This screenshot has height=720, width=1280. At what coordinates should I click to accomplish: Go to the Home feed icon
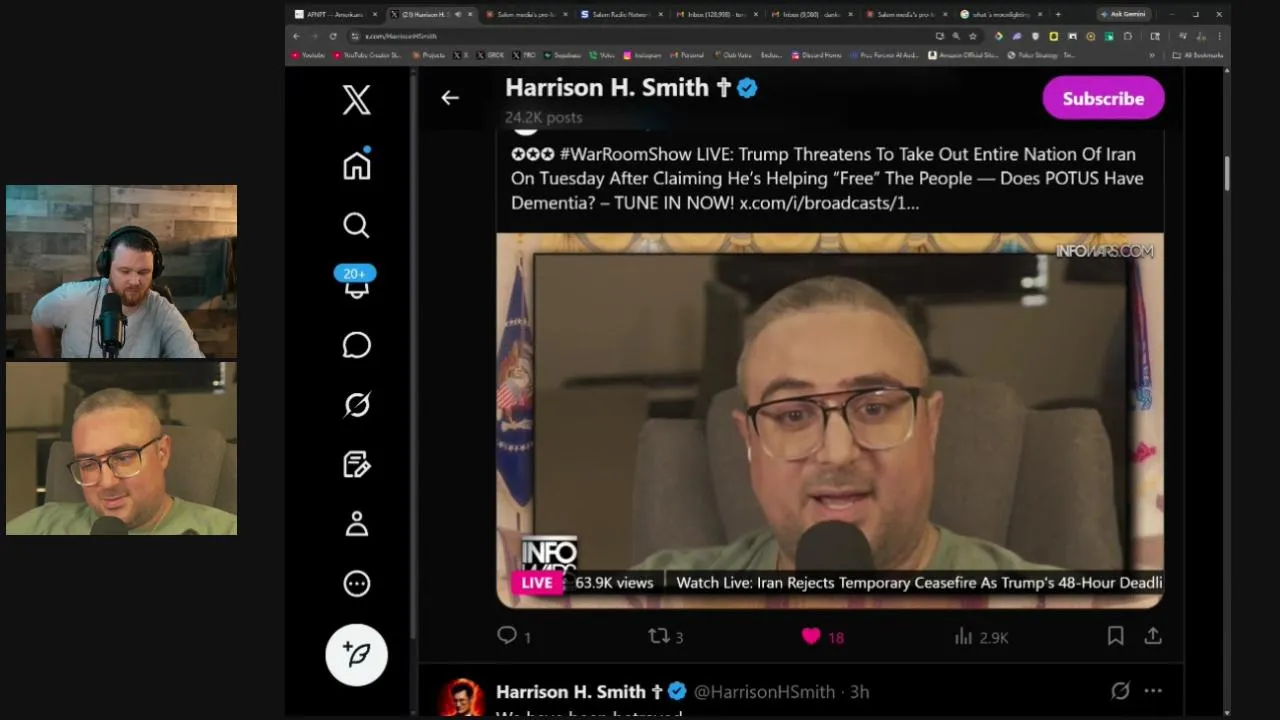(356, 165)
